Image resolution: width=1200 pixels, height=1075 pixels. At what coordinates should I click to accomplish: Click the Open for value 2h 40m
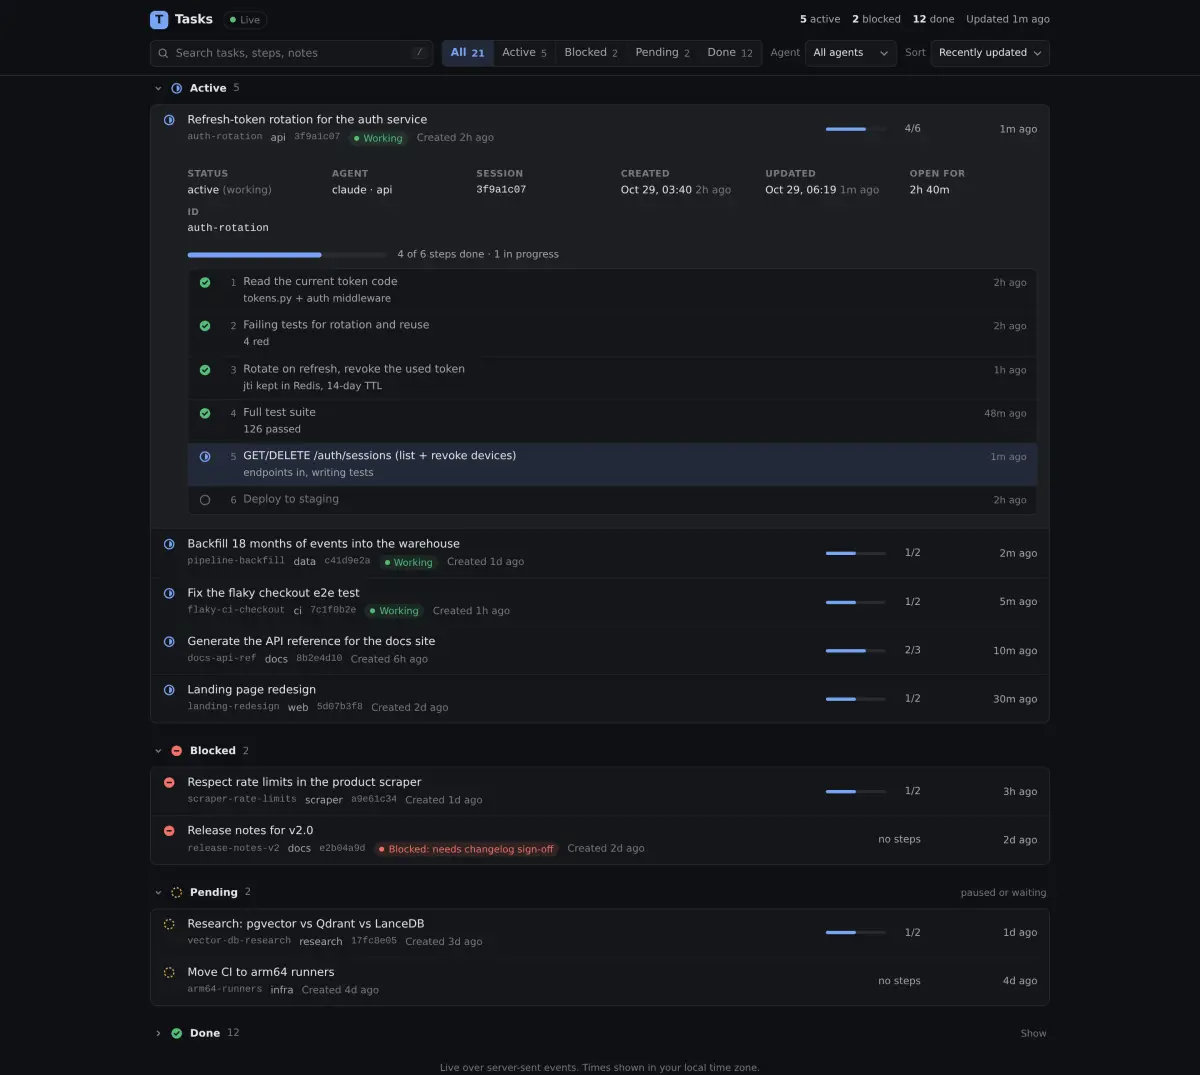pyautogui.click(x=929, y=190)
